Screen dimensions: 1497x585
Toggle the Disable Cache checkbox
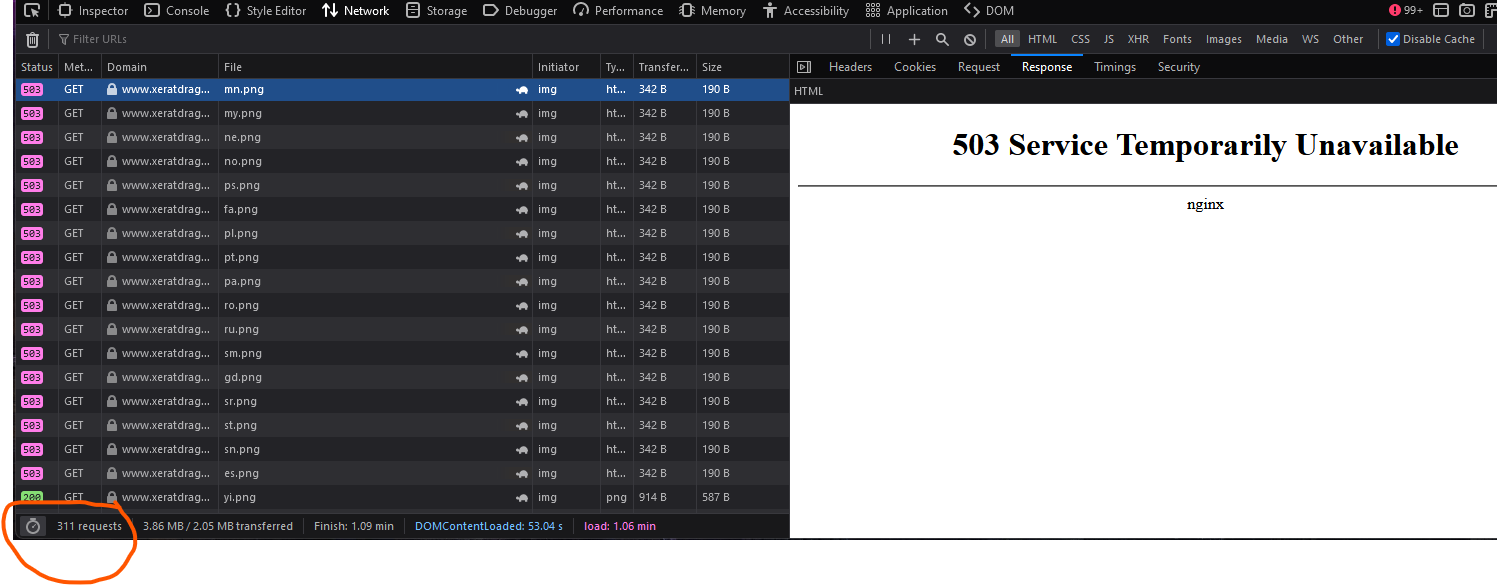[1393, 39]
